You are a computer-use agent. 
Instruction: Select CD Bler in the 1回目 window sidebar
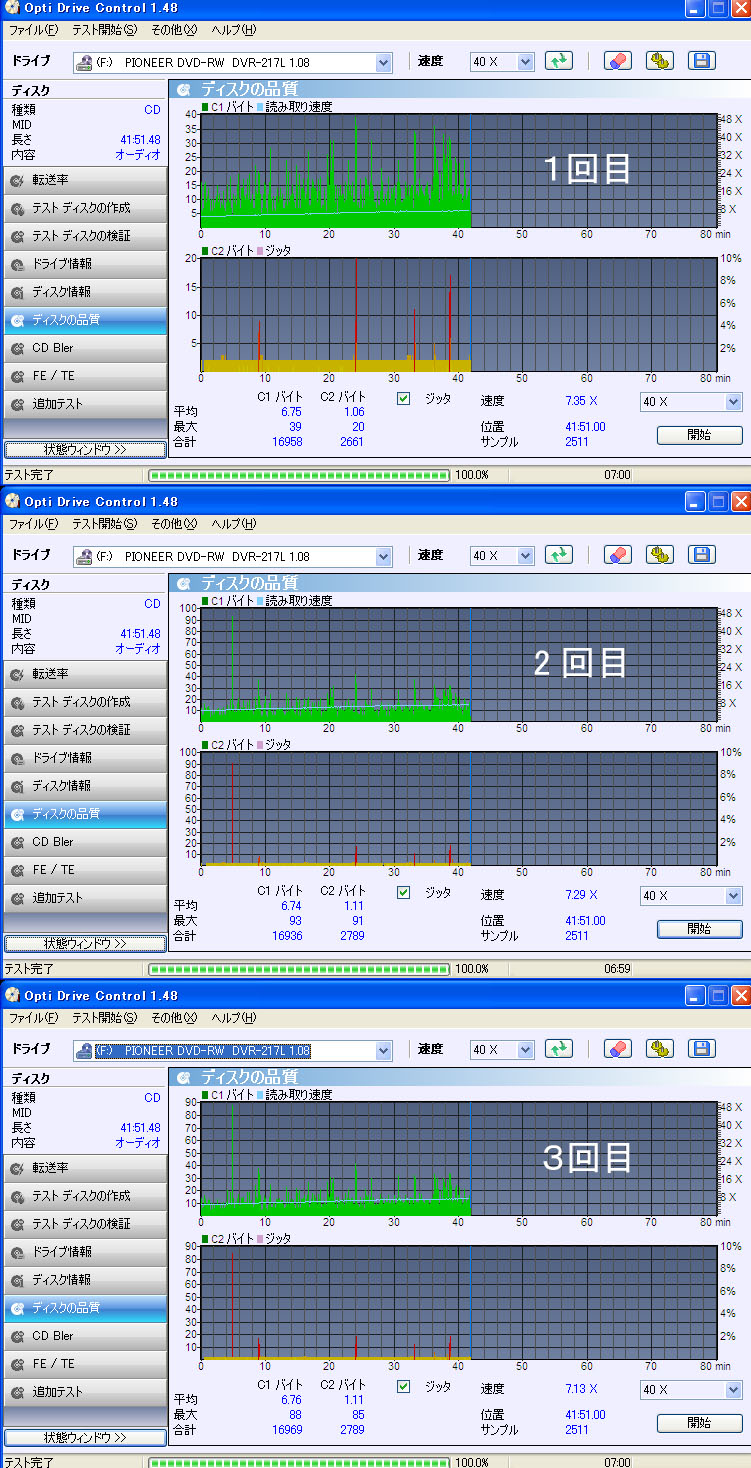click(x=85, y=348)
